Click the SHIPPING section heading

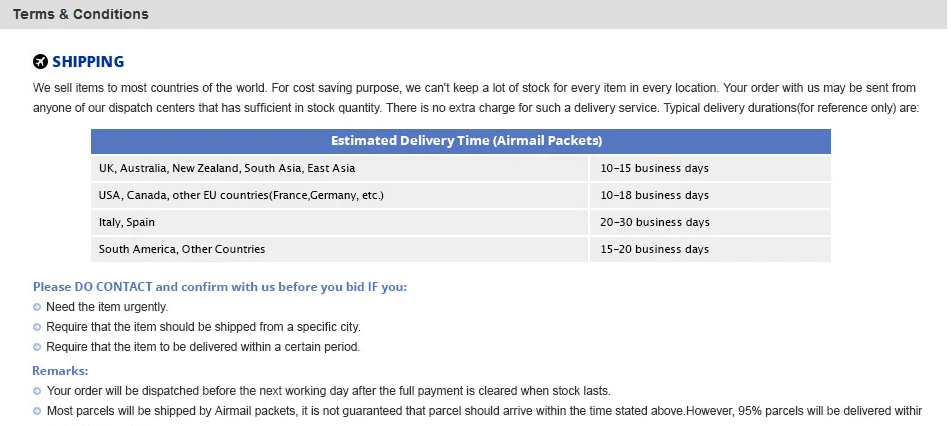click(x=88, y=62)
